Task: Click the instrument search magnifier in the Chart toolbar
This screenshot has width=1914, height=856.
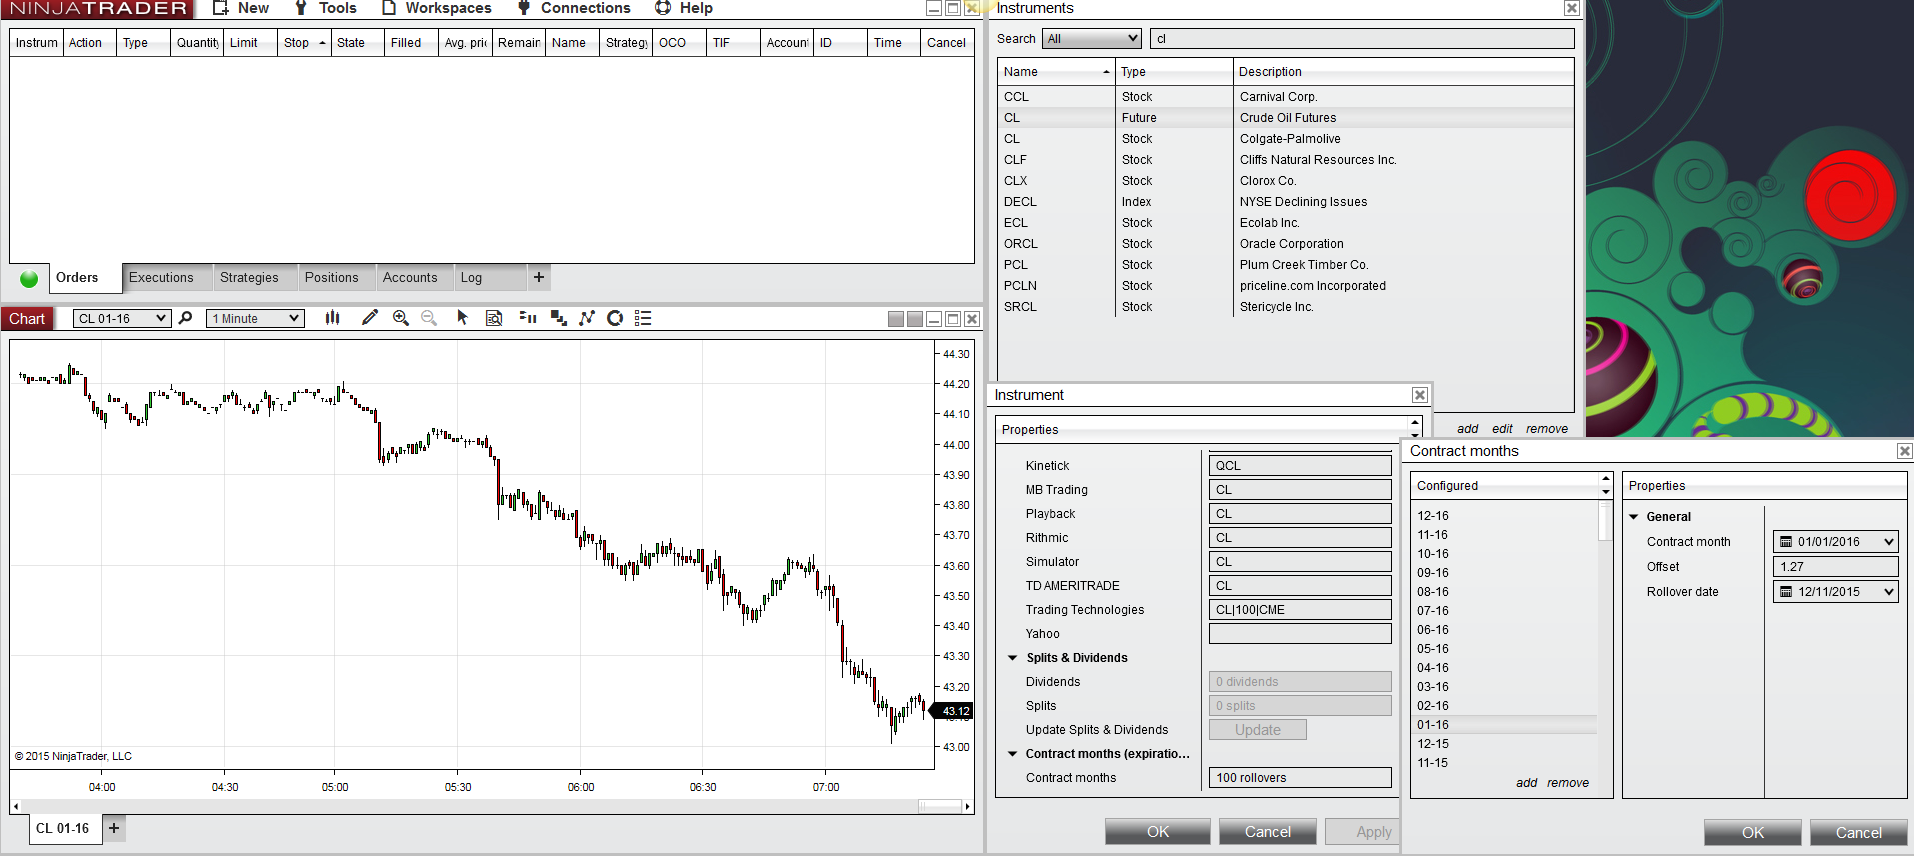Action: (185, 318)
